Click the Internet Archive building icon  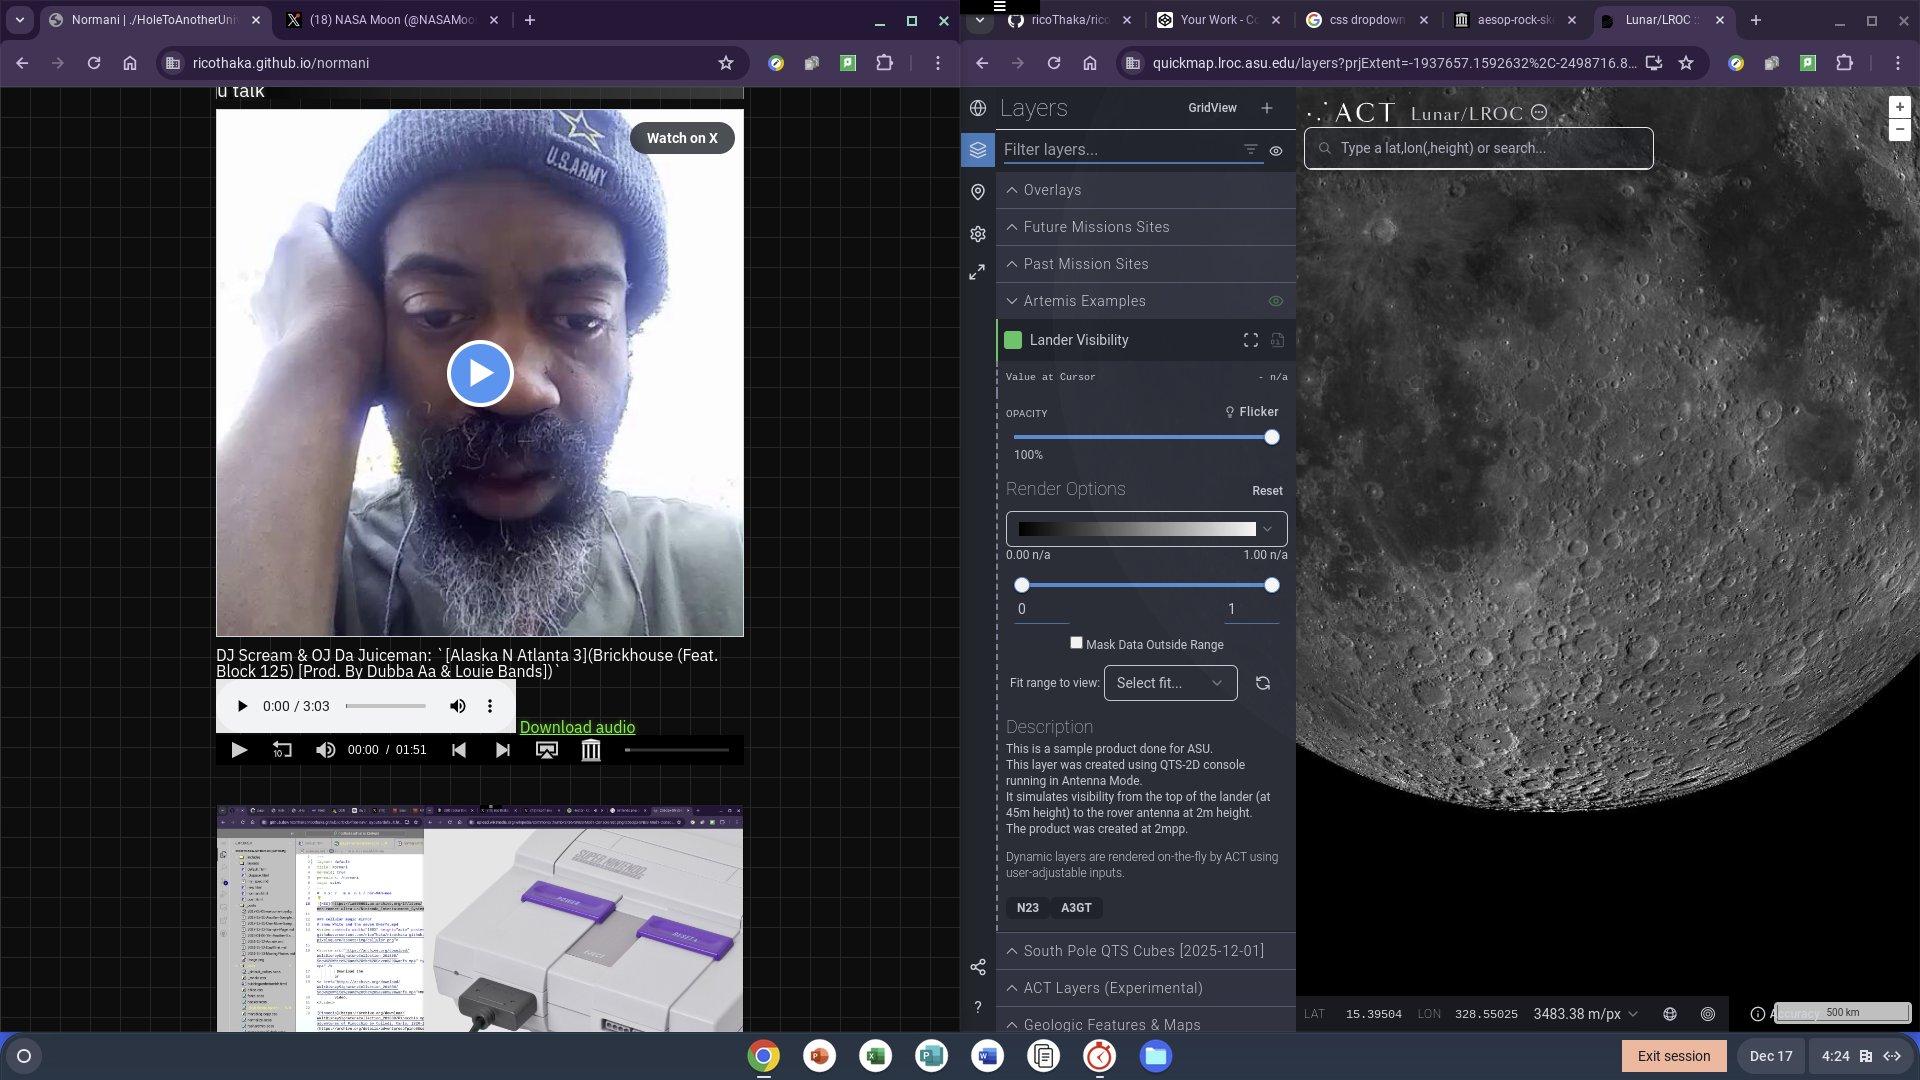pos(591,750)
